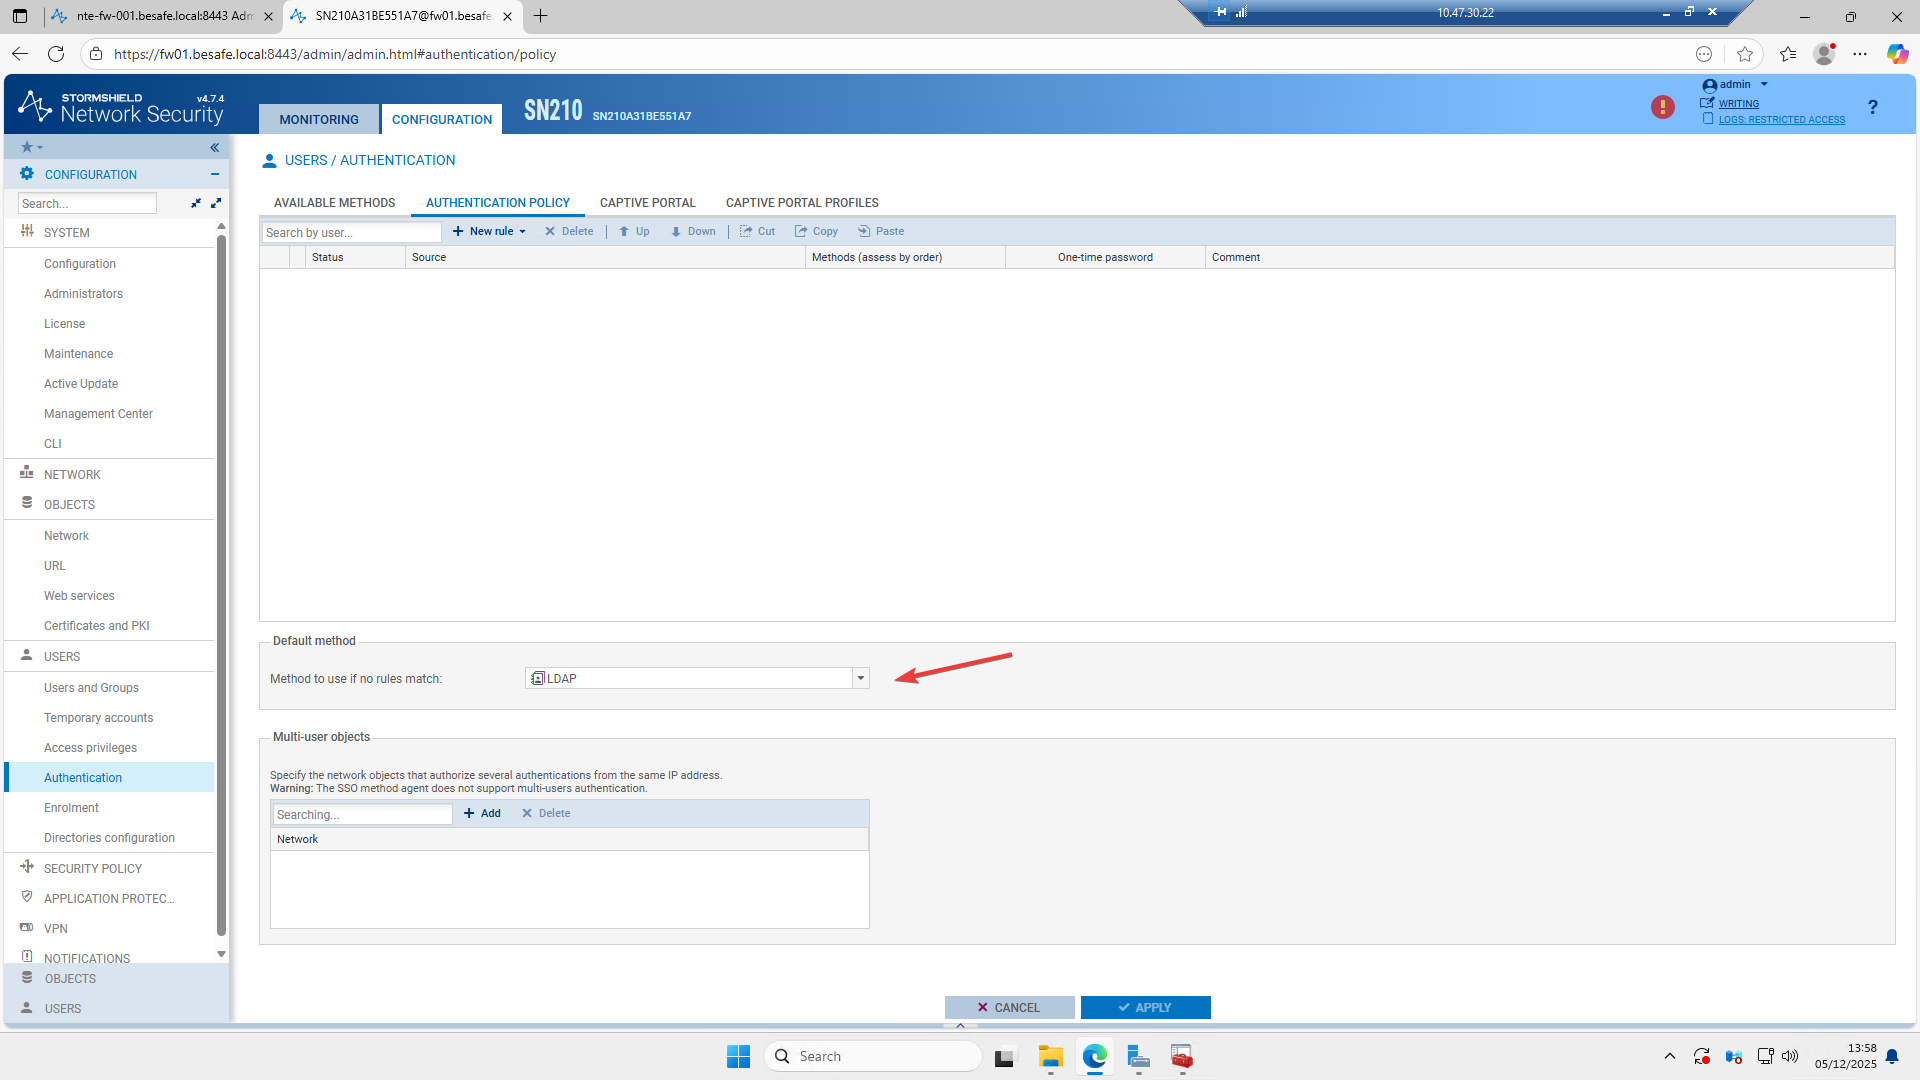Image resolution: width=1920 pixels, height=1080 pixels.
Task: Collapse the left menu with double-chevron icon
Action: click(x=214, y=148)
